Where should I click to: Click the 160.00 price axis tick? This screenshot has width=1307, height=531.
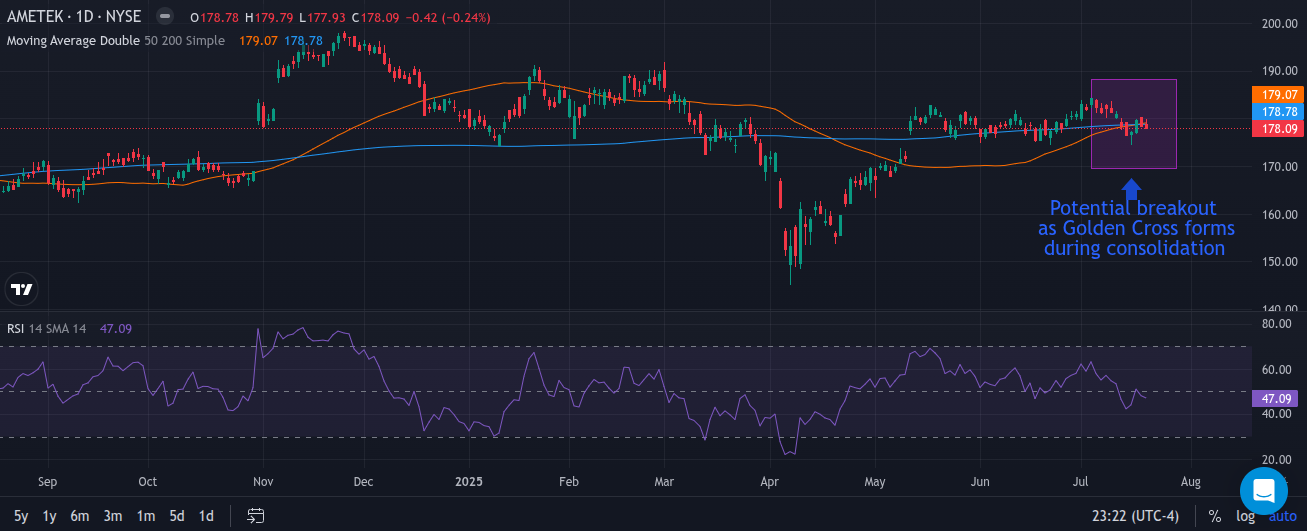tap(1279, 214)
